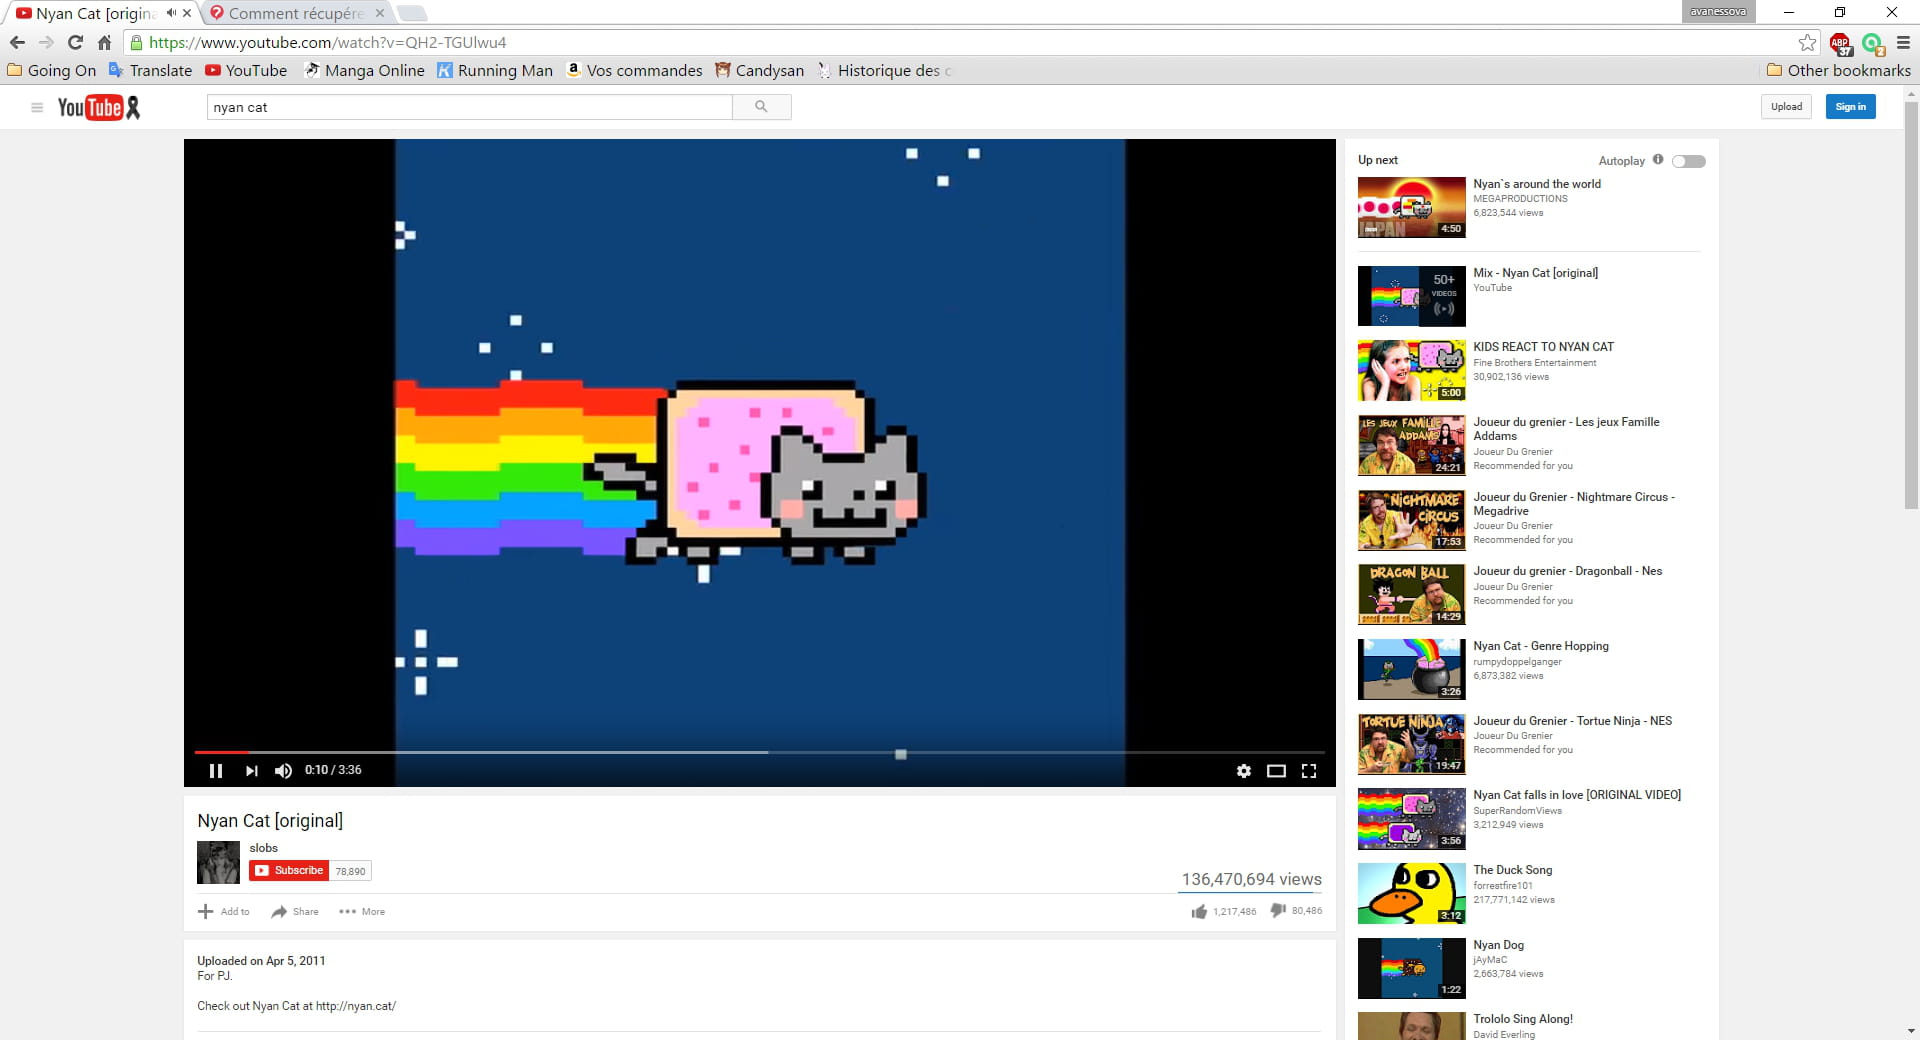Viewport: 1920px width, 1040px height.
Task: Open Mix - Nyan Cat playlist thumbnail
Action: (1411, 296)
